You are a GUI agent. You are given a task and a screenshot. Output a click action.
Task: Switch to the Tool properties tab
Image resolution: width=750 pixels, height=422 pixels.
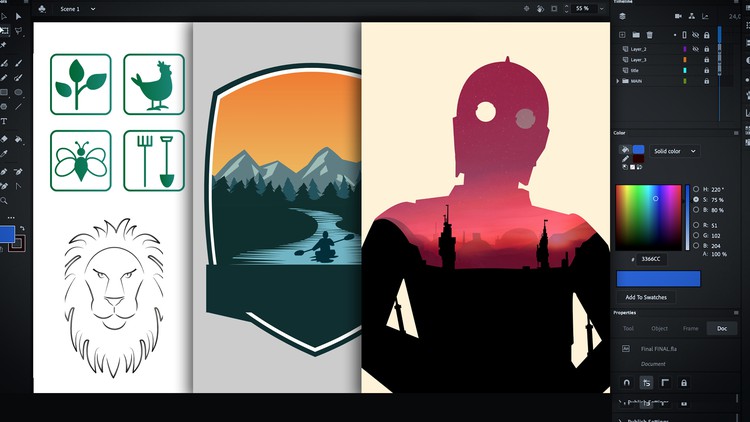628,328
